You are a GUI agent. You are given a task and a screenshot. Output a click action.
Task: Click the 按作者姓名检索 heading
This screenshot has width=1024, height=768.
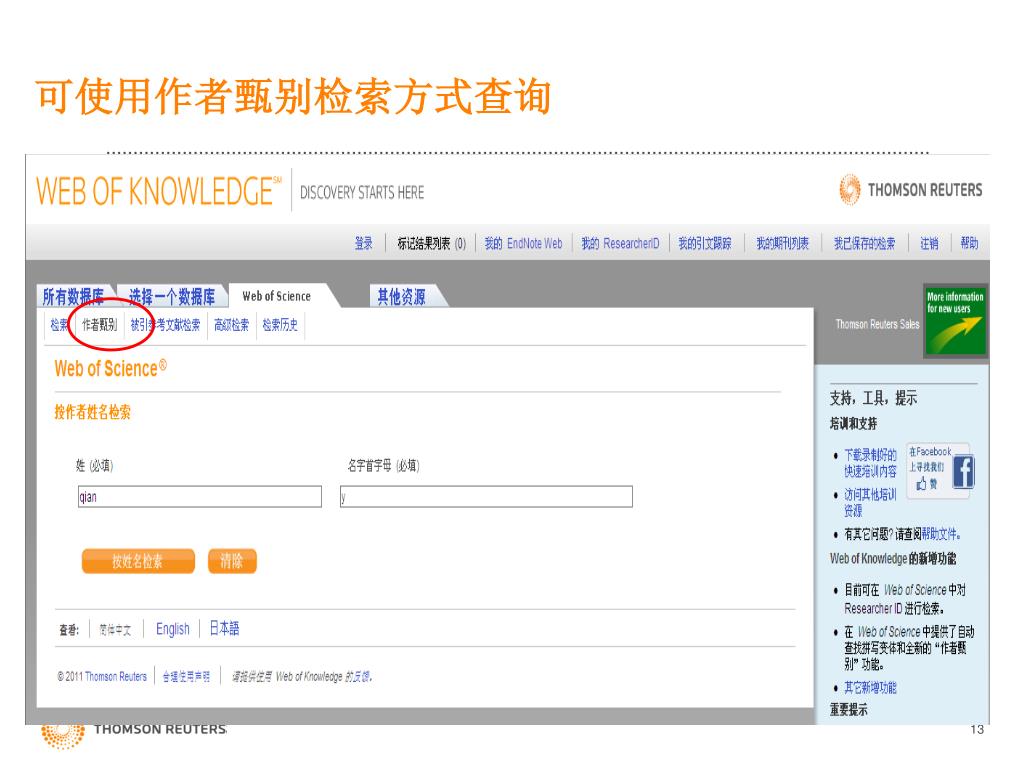tap(92, 412)
